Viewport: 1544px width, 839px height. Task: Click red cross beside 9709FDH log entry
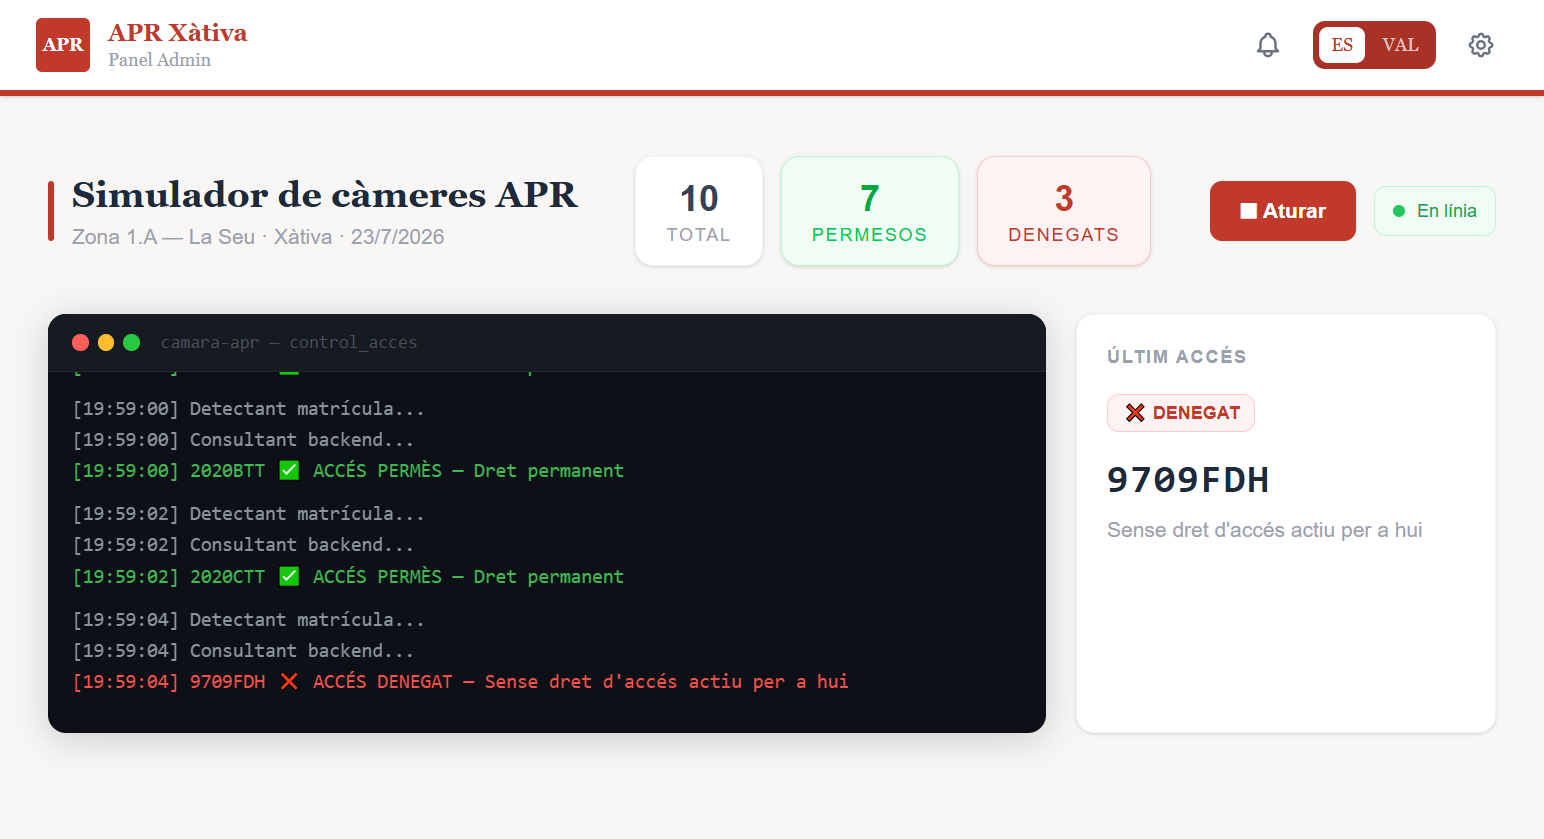coord(289,681)
